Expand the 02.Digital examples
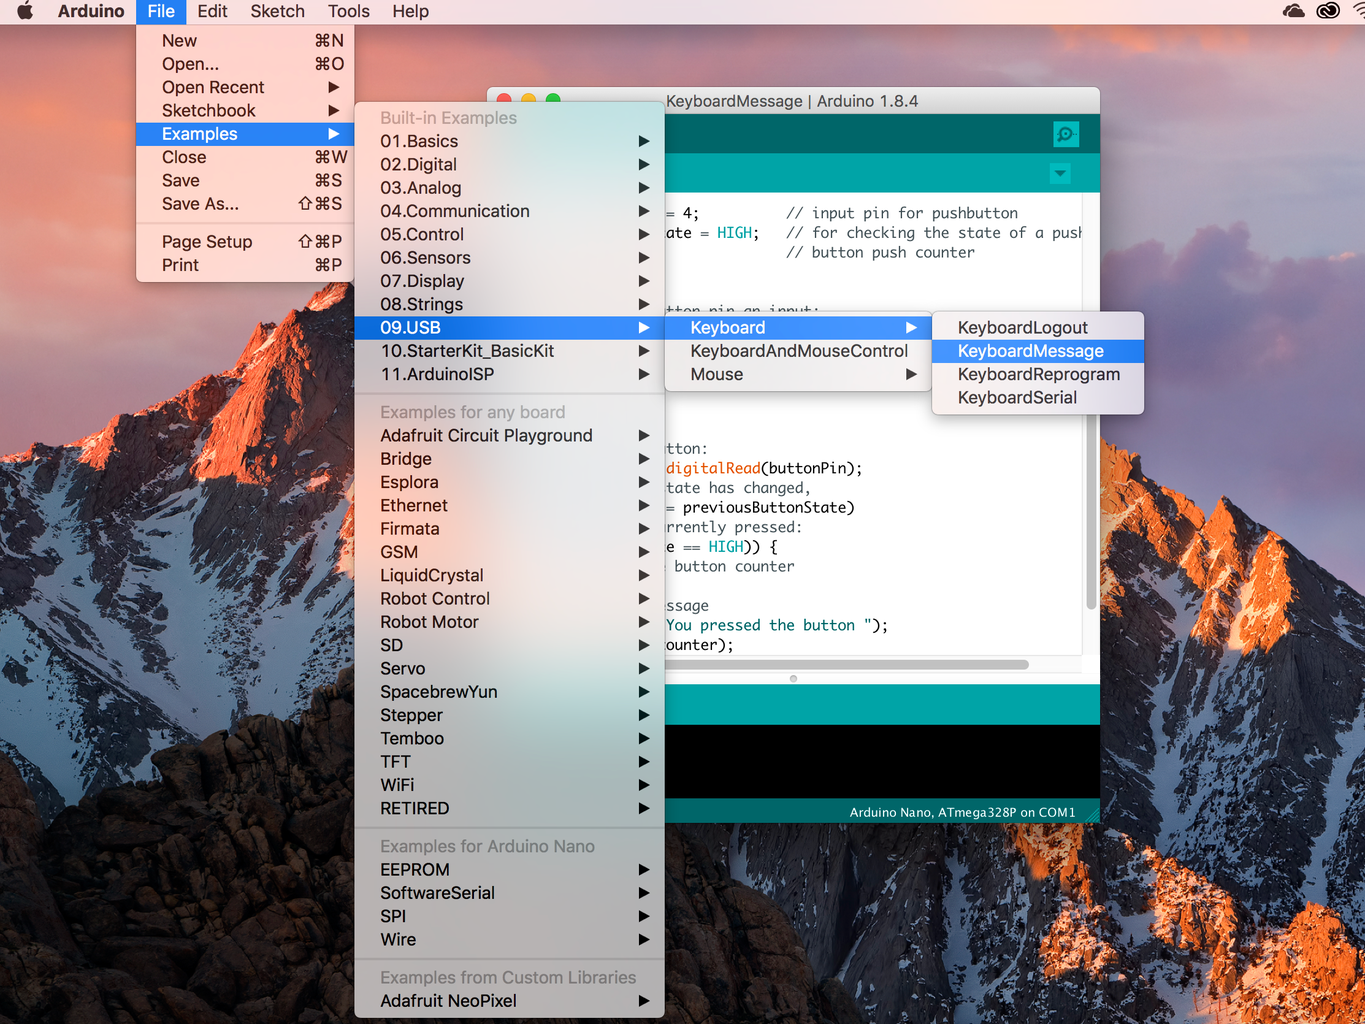The height and width of the screenshot is (1024, 1365). pos(509,165)
